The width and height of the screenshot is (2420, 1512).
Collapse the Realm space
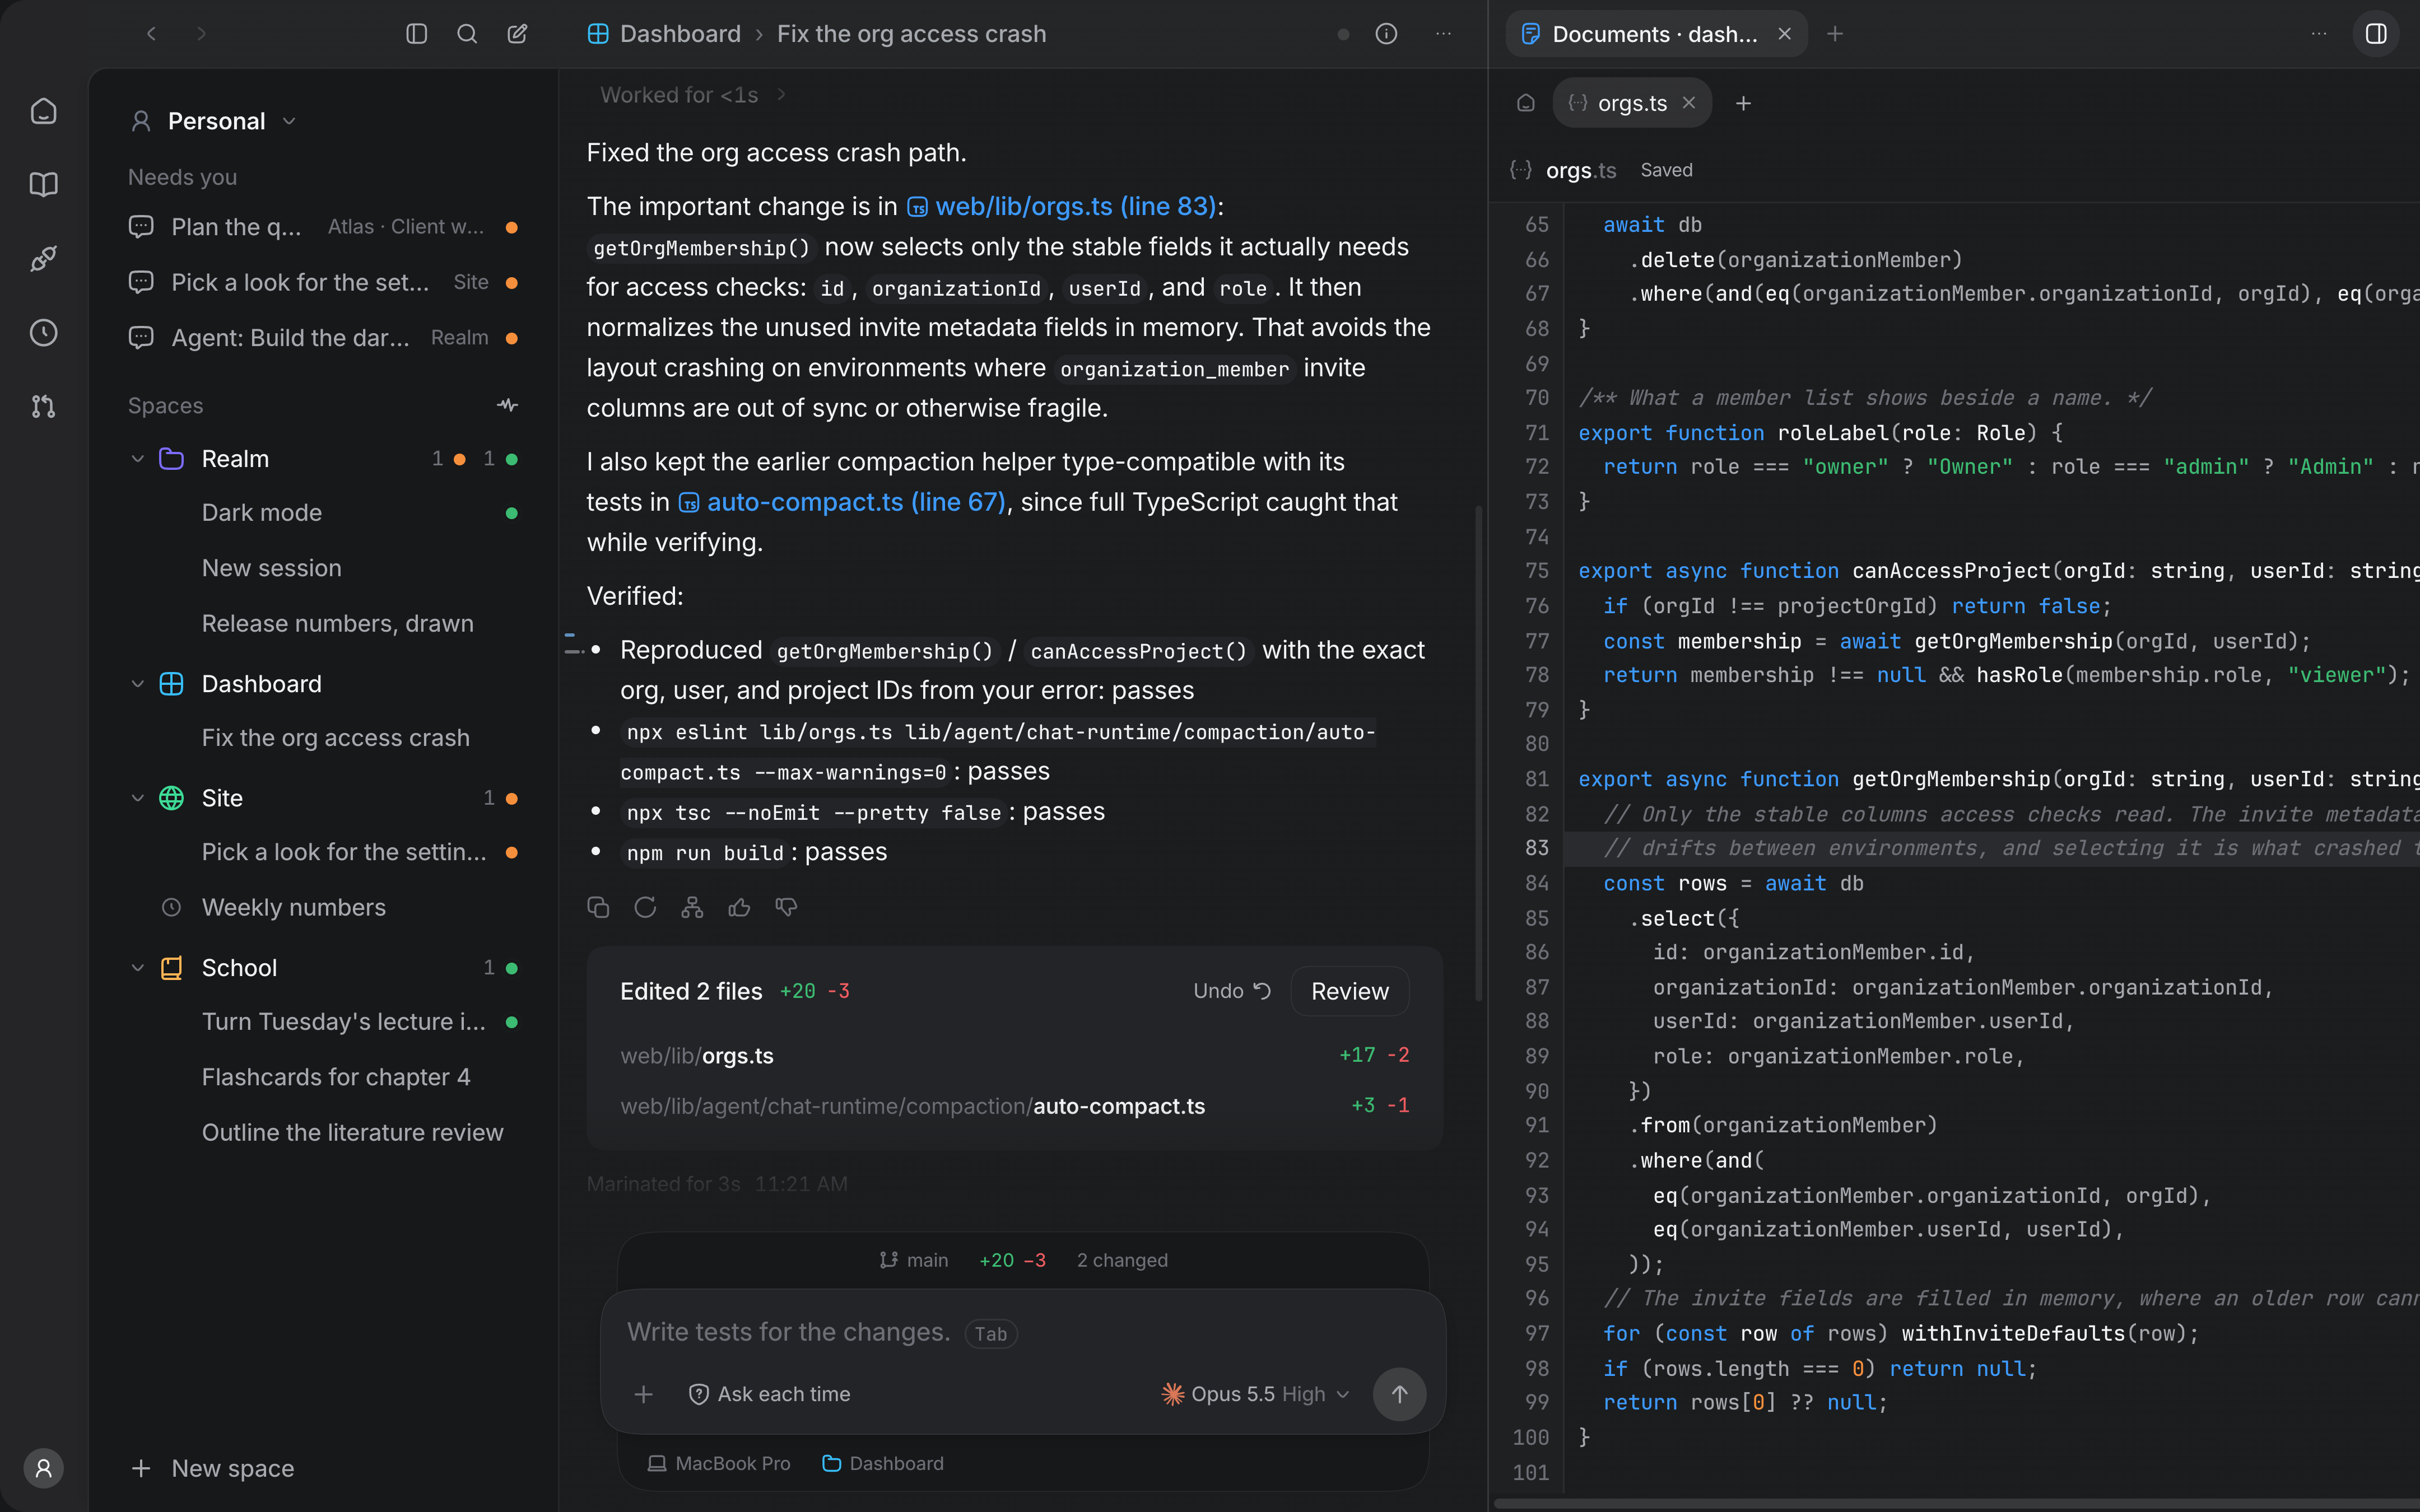click(138, 459)
